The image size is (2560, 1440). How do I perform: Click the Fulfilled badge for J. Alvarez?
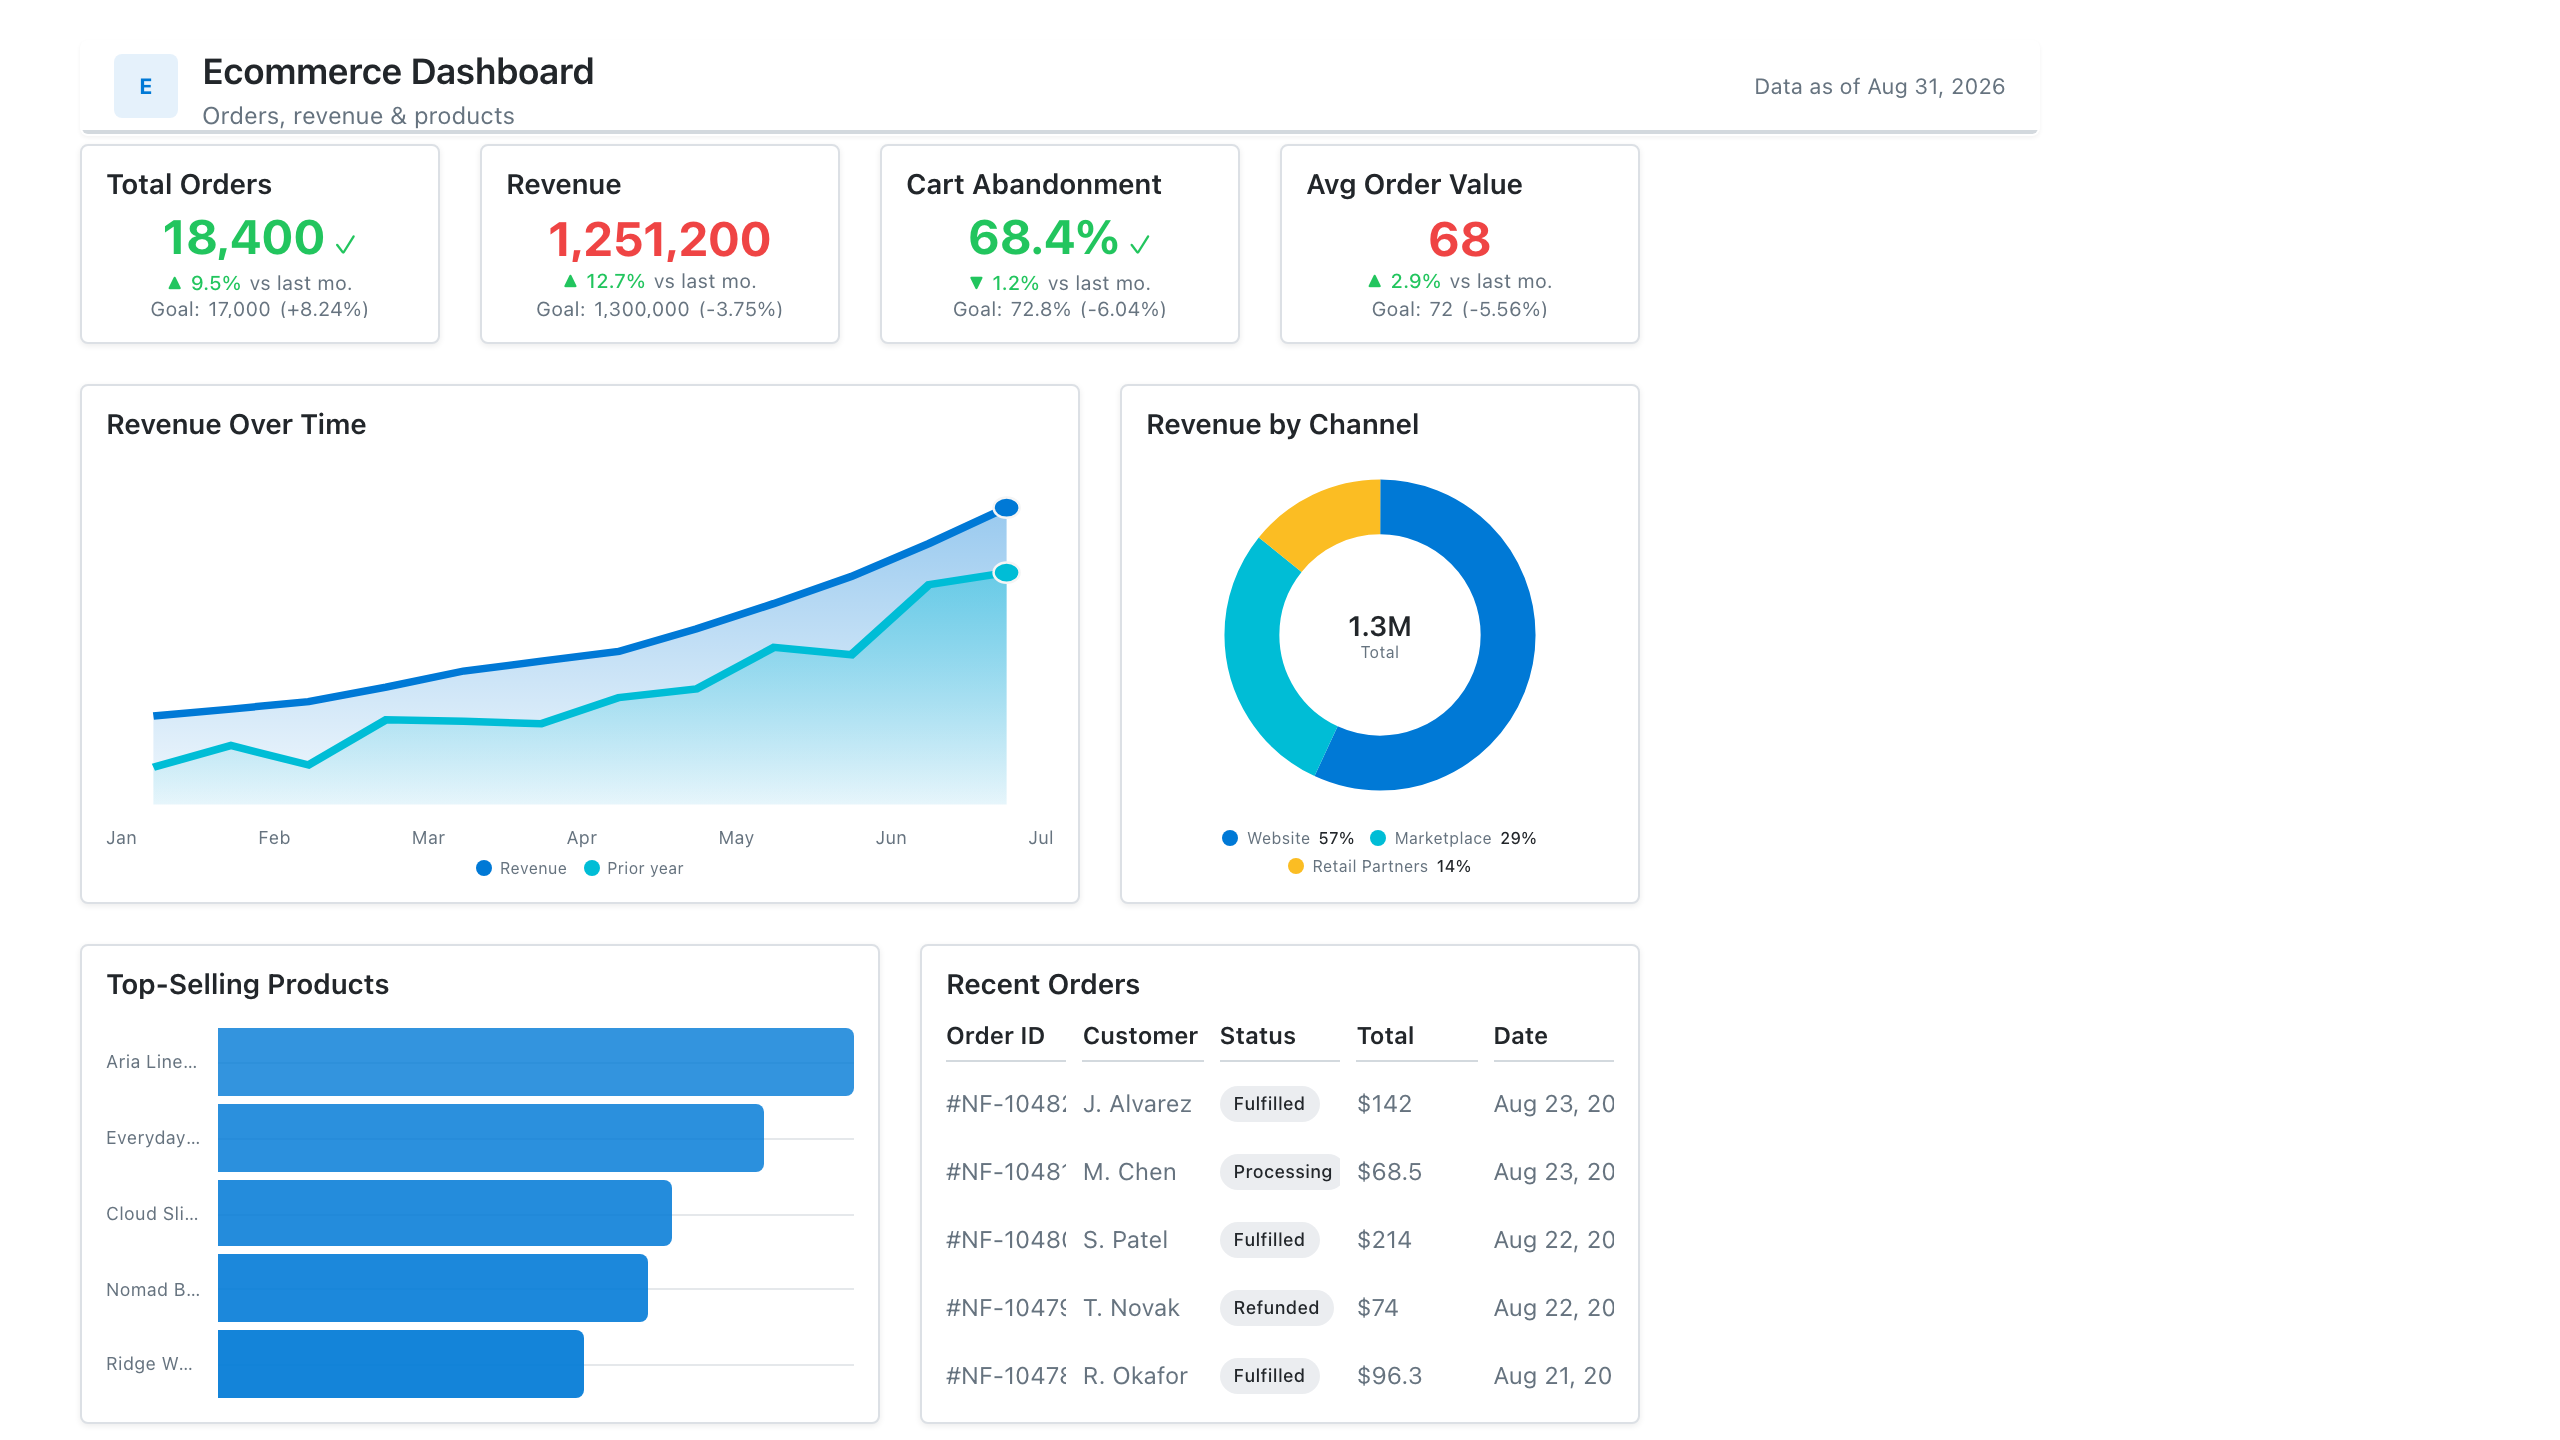pos(1269,1104)
